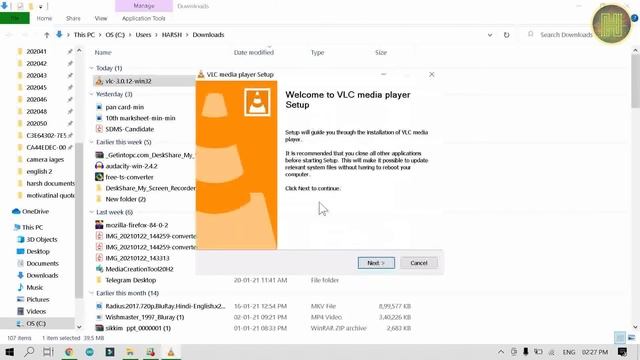This screenshot has width=640, height=360.
Task: Select the New folder (2) item
Action: [125, 199]
